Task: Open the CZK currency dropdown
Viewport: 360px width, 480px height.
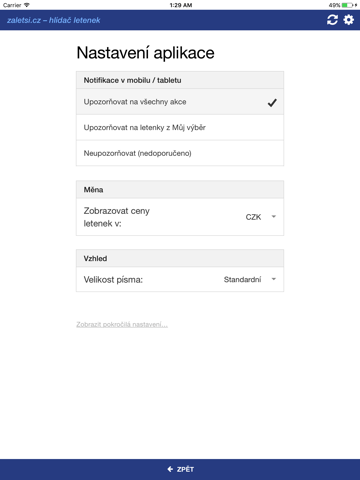Action: tap(261, 217)
